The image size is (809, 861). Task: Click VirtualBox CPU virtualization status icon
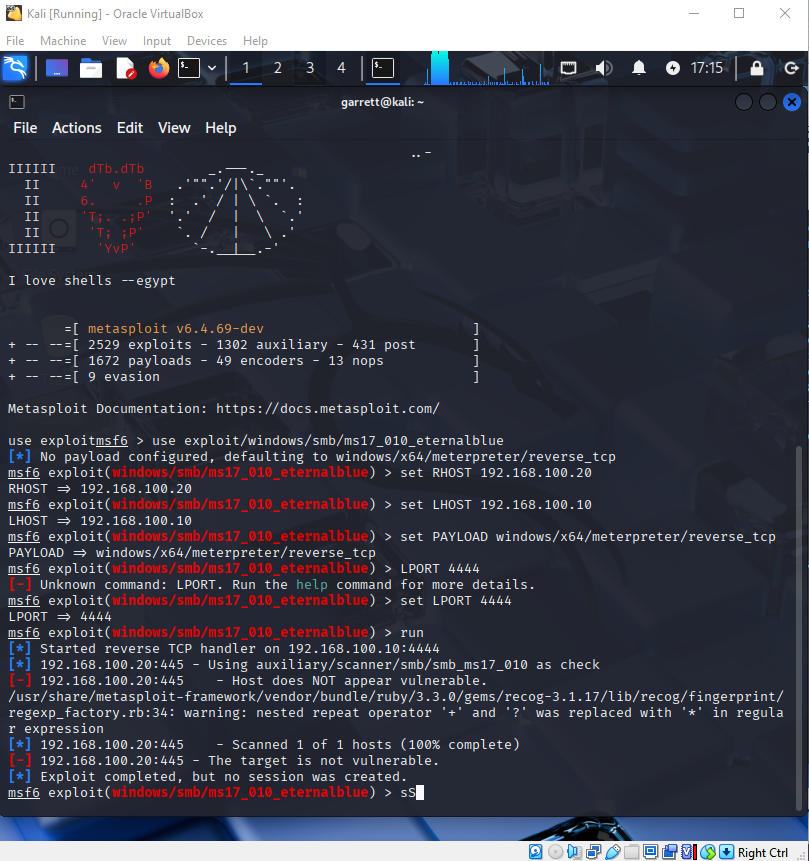[x=689, y=852]
